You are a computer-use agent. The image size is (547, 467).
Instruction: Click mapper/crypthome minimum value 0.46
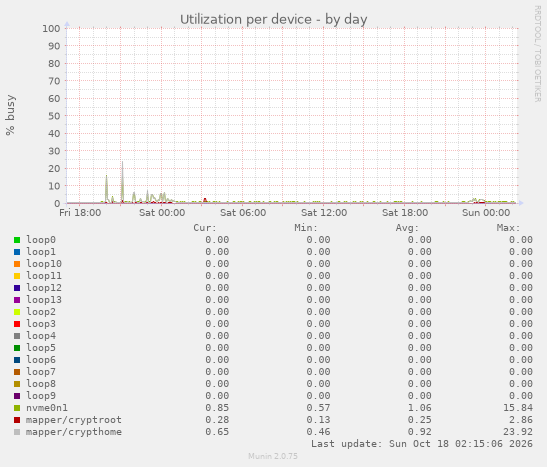[318, 432]
